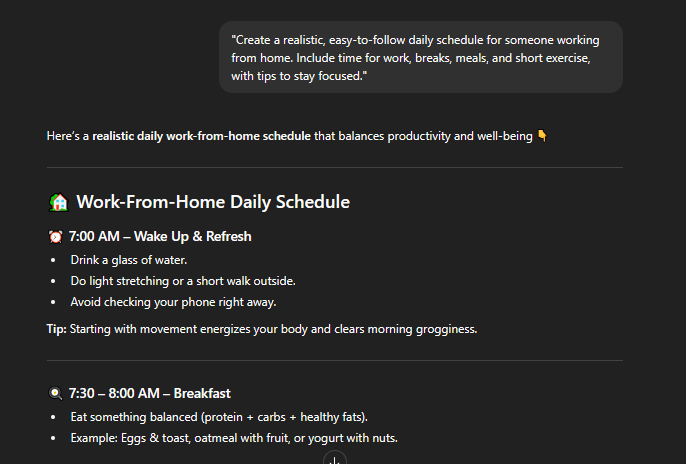The width and height of the screenshot is (686, 464).
Task: Click the 'Do light stretching' bullet line
Action: tap(183, 281)
